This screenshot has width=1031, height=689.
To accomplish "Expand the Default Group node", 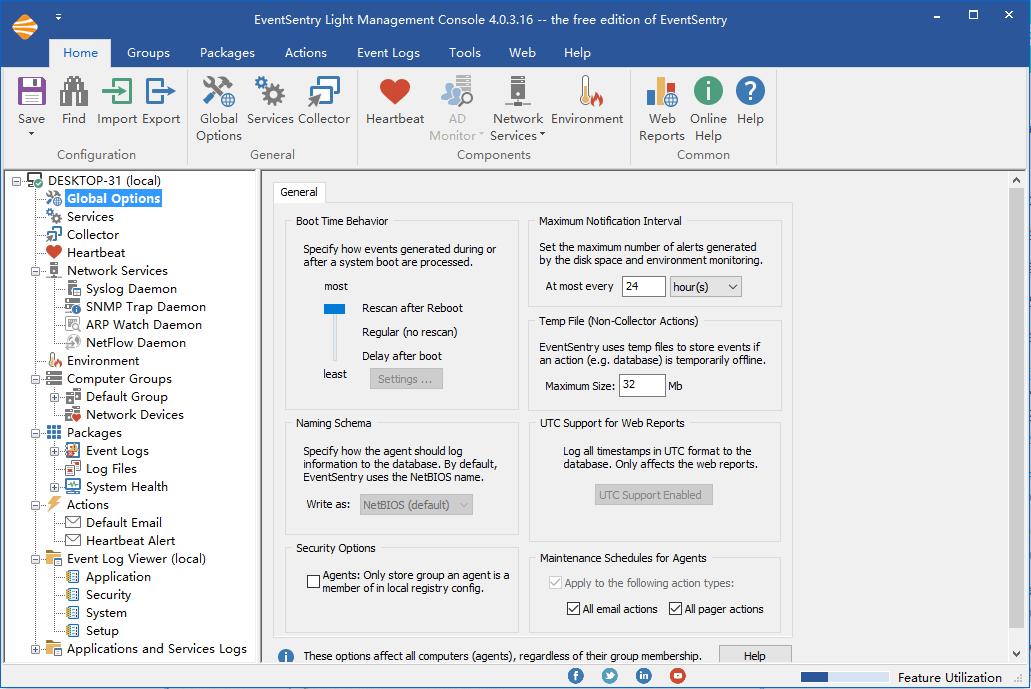I will coord(55,397).
